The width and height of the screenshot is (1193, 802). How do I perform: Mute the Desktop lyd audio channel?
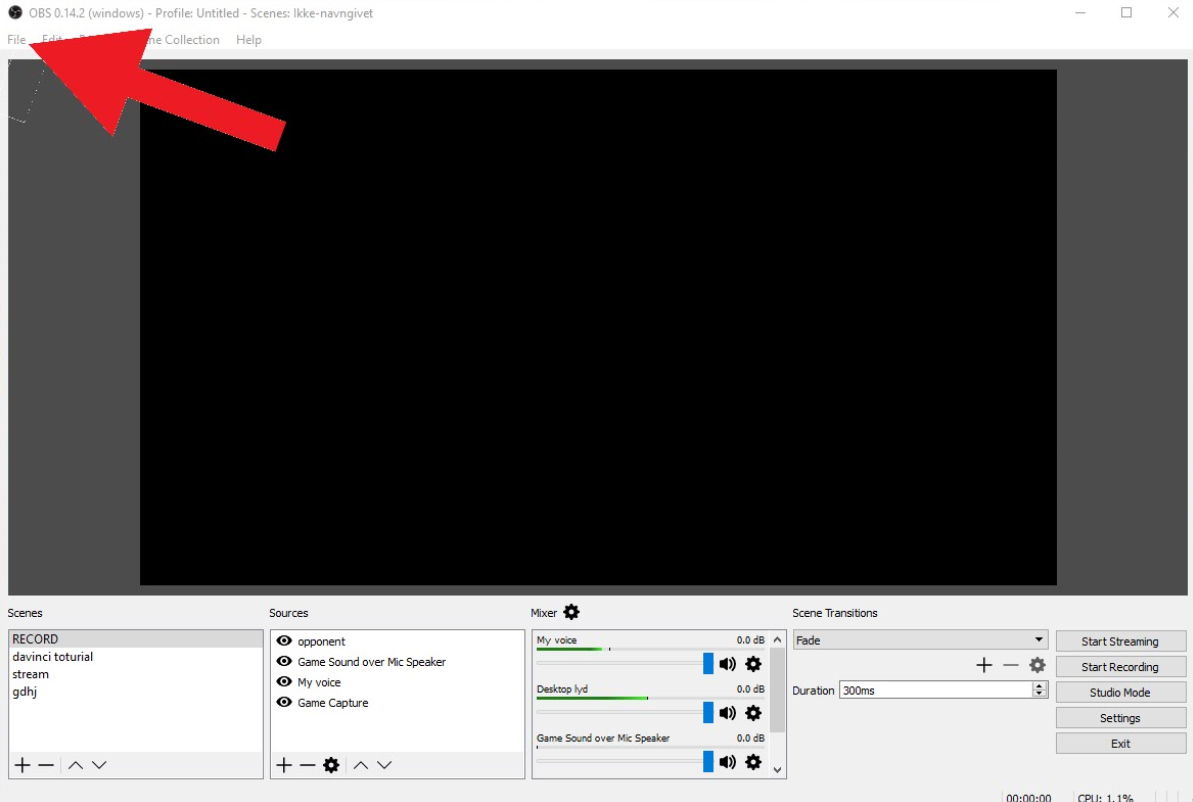[x=727, y=713]
